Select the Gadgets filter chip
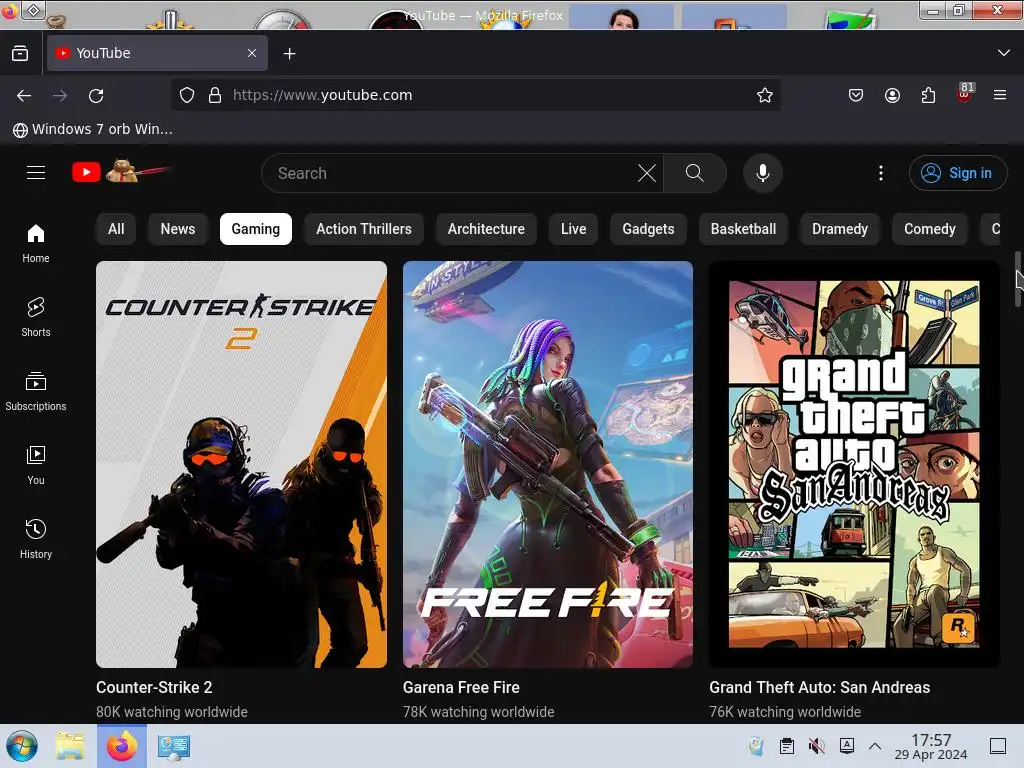This screenshot has width=1024, height=768. (648, 229)
